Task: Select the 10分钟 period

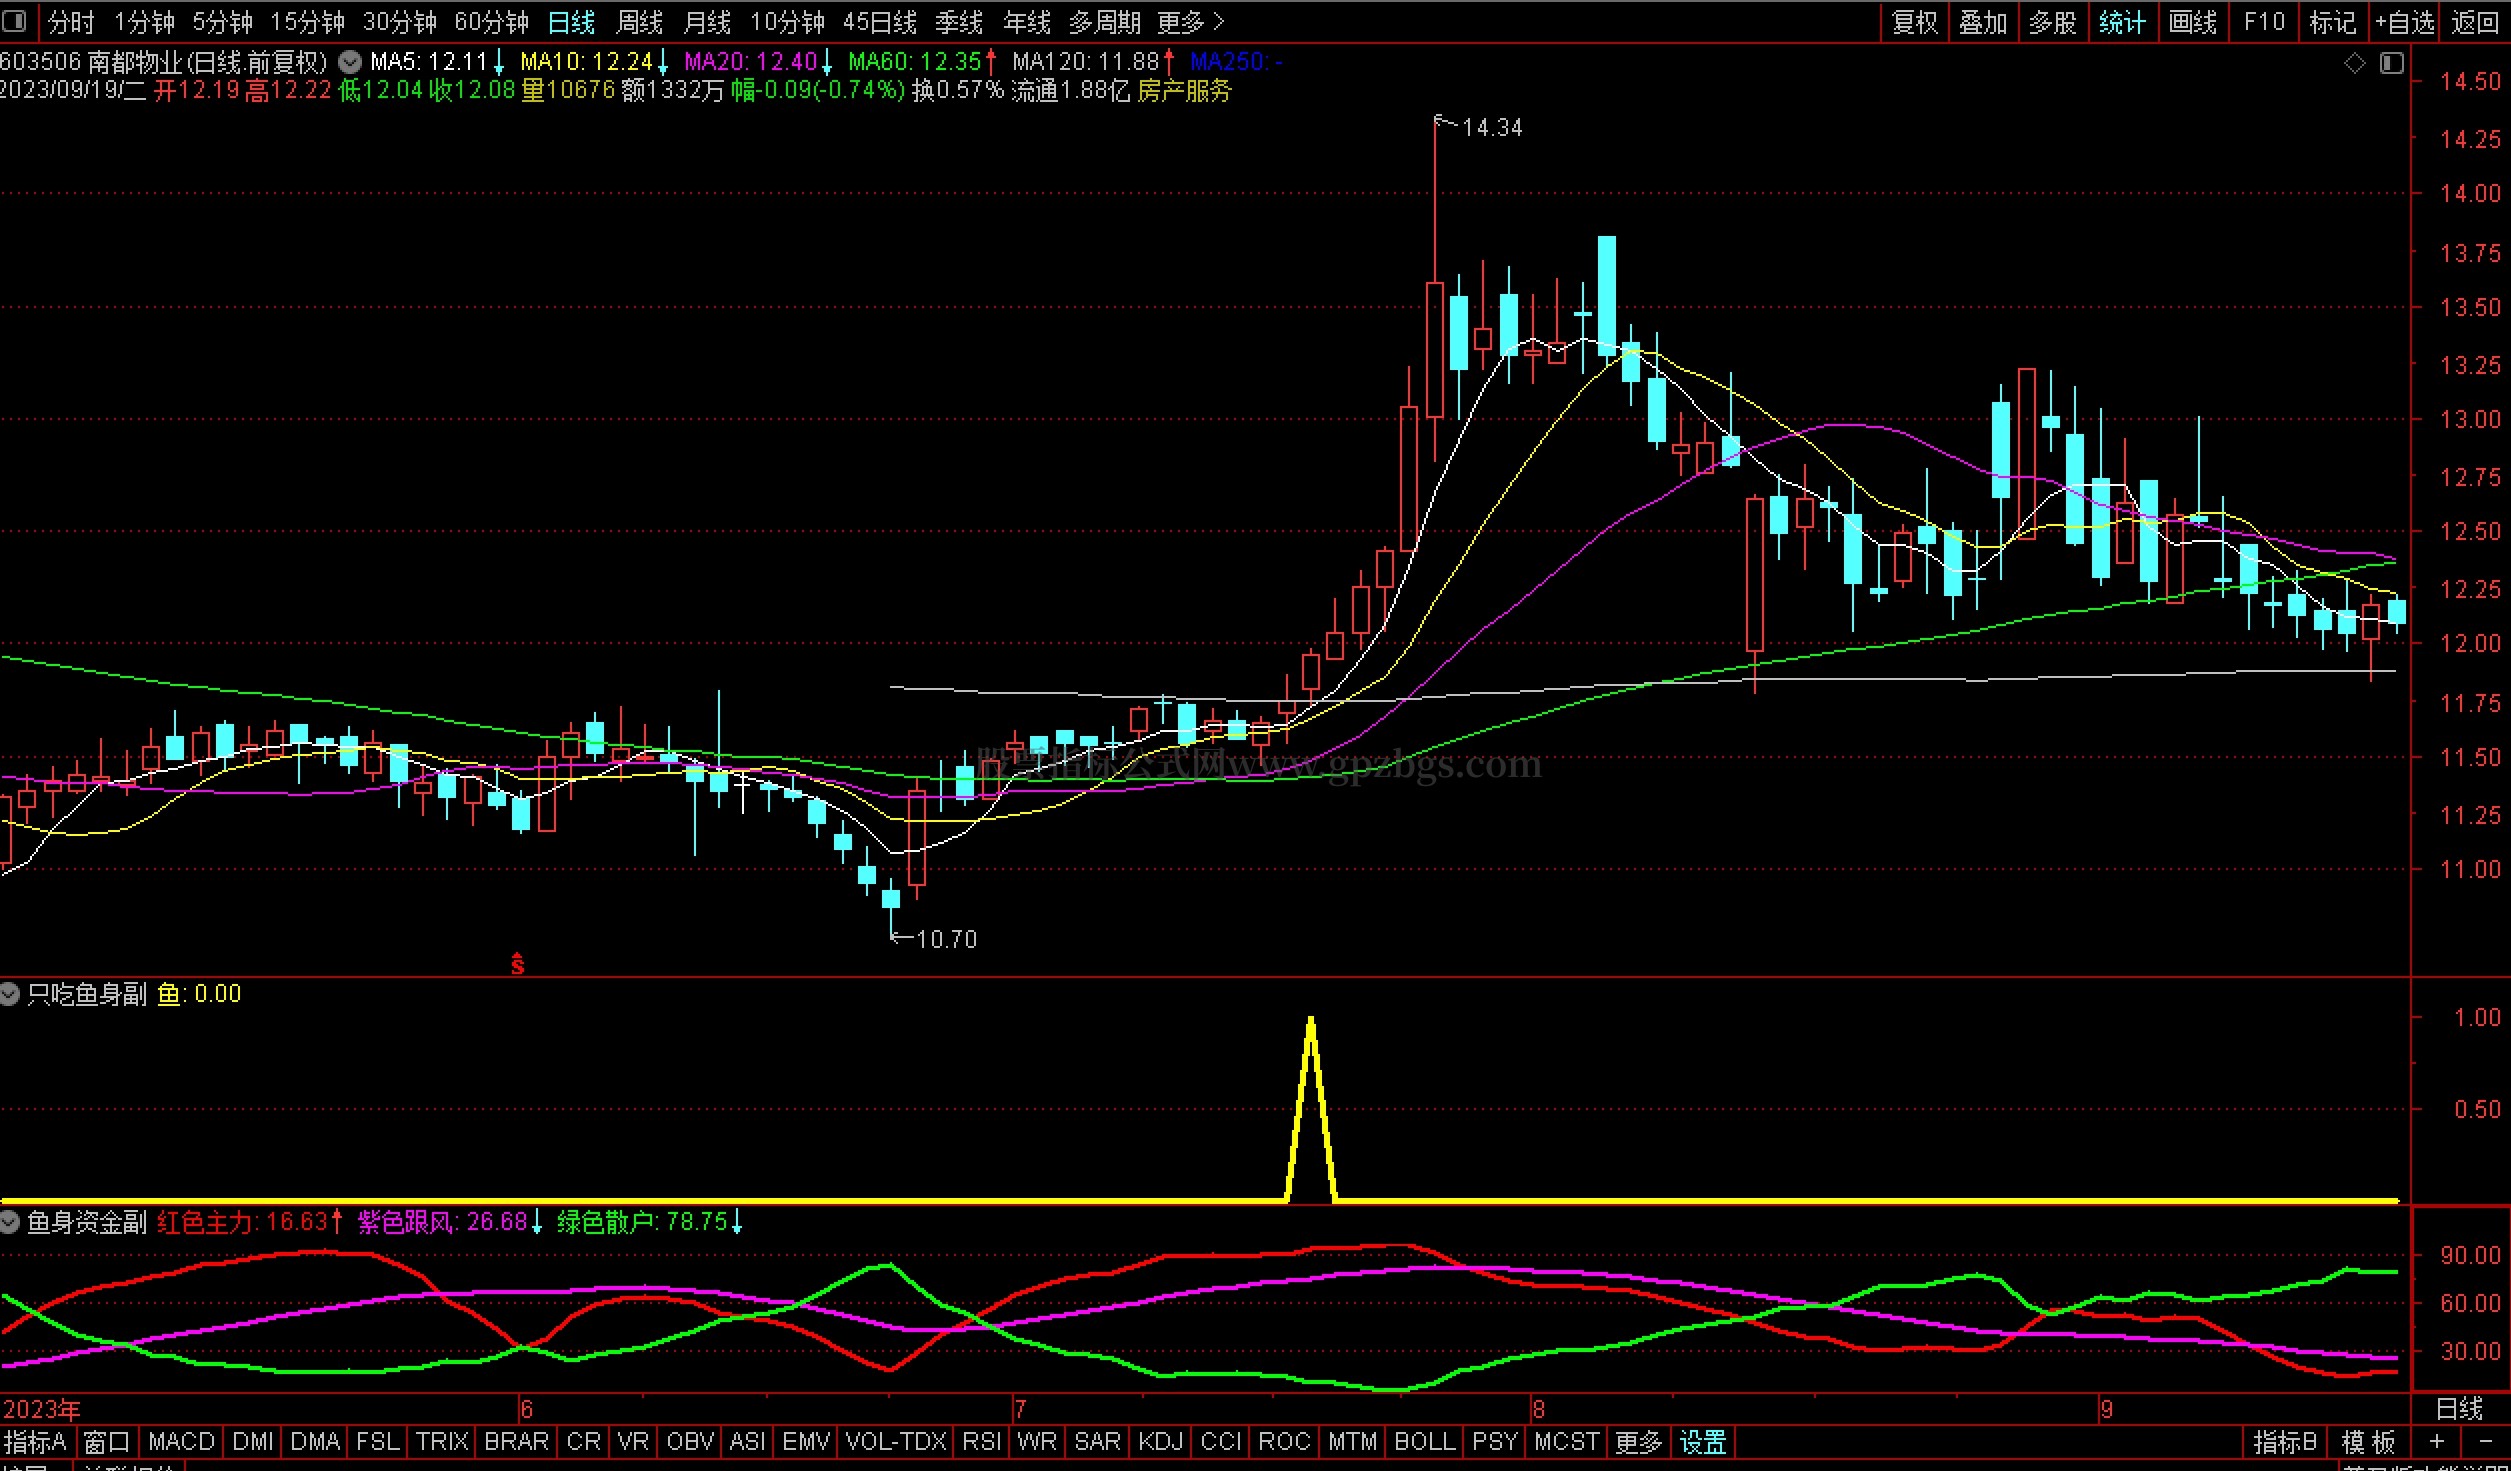Action: point(787,22)
